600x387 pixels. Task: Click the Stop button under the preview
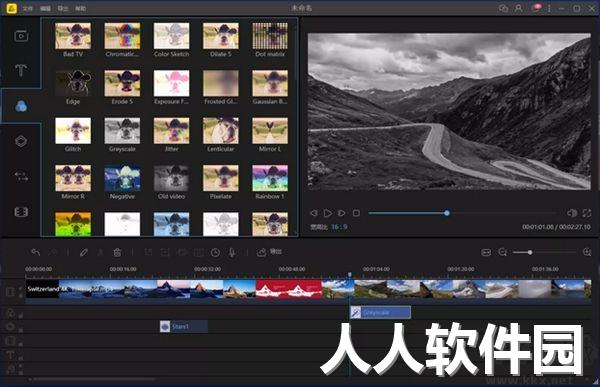[356, 213]
